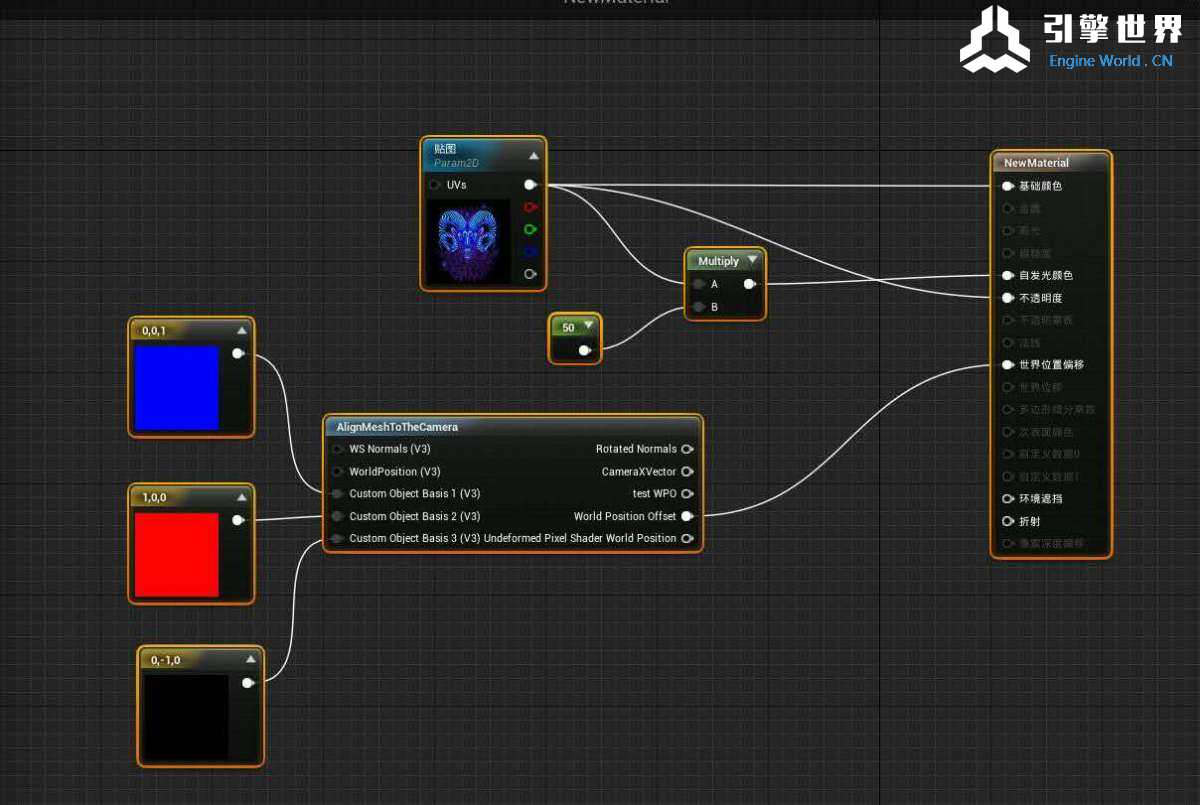1200x805 pixels.
Task: Collapse the 贴图 texture node preview arrow
Action: click(x=533, y=156)
